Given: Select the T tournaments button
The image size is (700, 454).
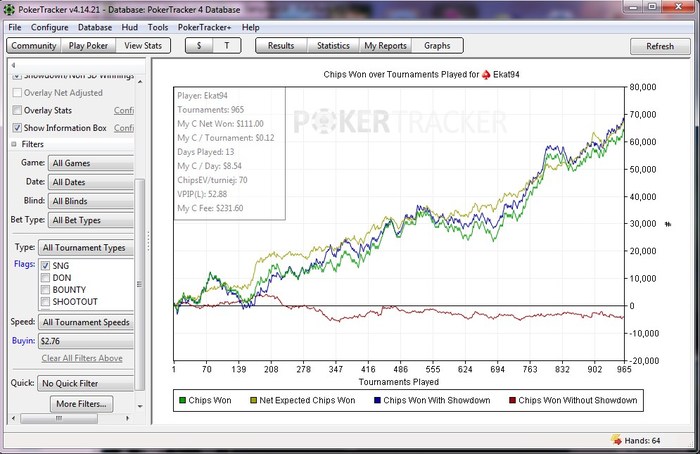Looking at the screenshot, I should click(x=227, y=46).
